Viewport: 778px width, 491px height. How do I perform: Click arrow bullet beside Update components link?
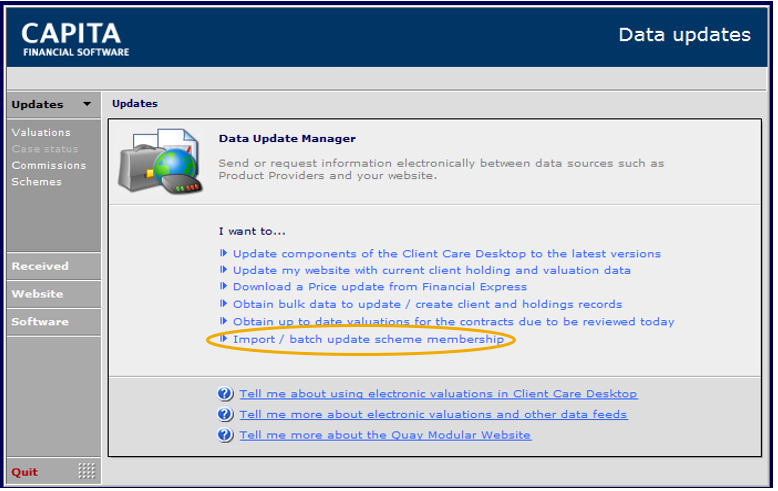(x=223, y=253)
